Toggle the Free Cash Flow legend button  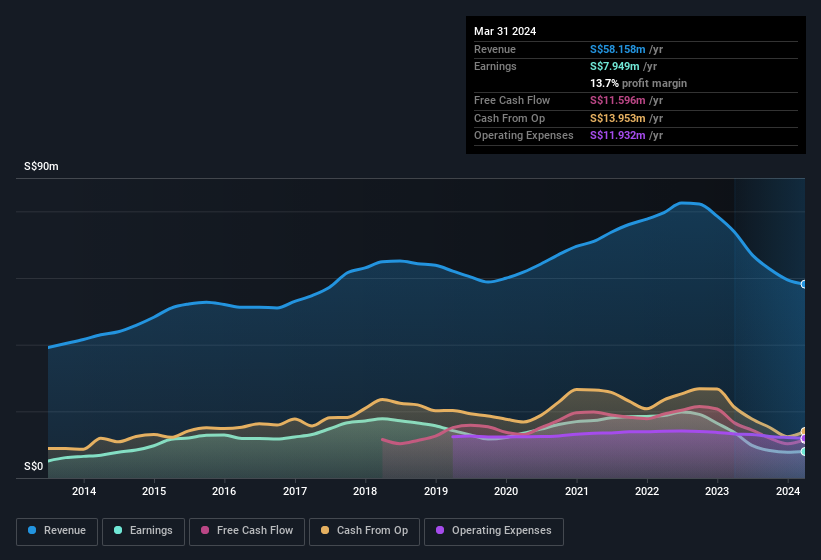[x=247, y=531]
